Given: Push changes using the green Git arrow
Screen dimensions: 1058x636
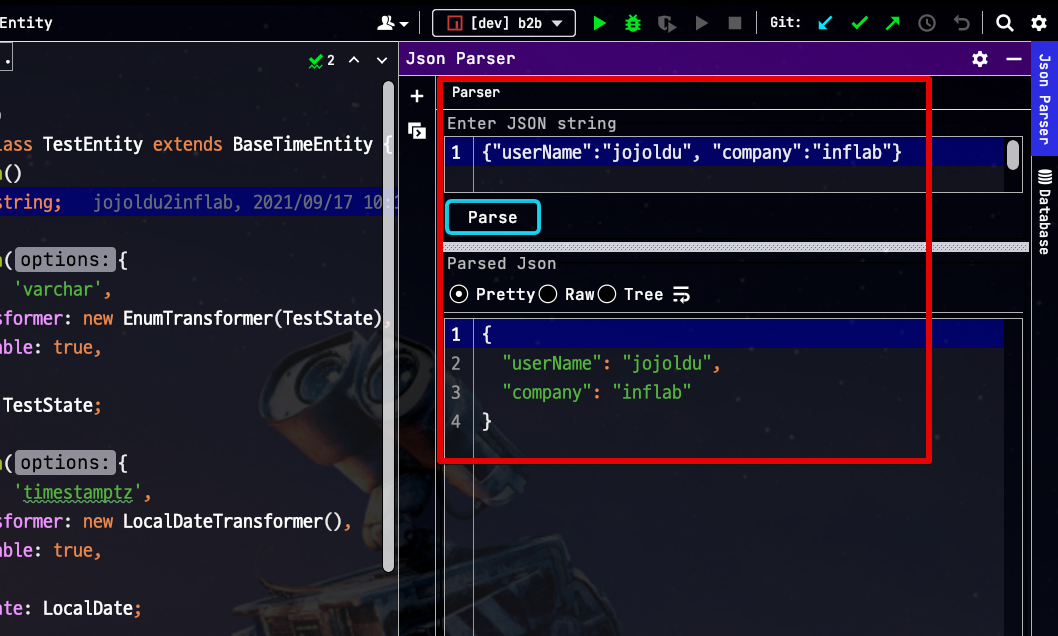Looking at the screenshot, I should tap(891, 22).
